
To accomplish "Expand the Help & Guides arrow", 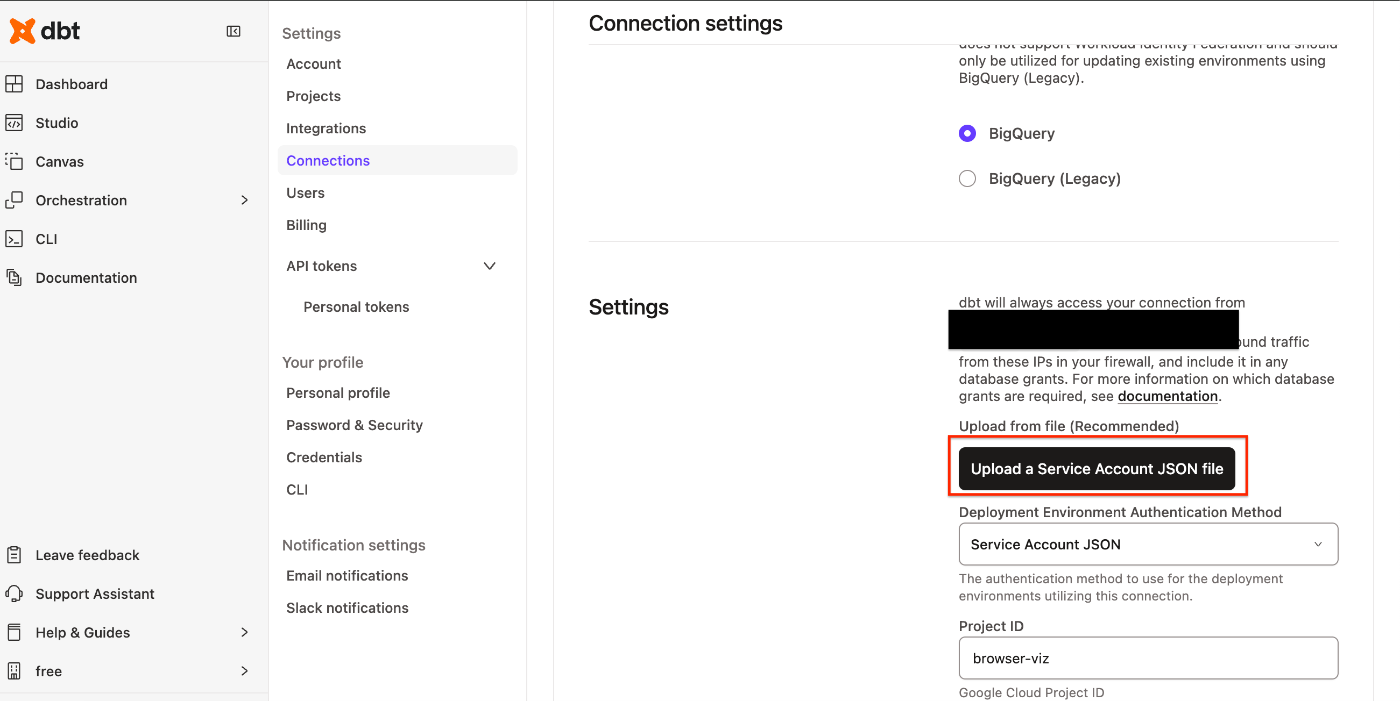I will tap(244, 632).
